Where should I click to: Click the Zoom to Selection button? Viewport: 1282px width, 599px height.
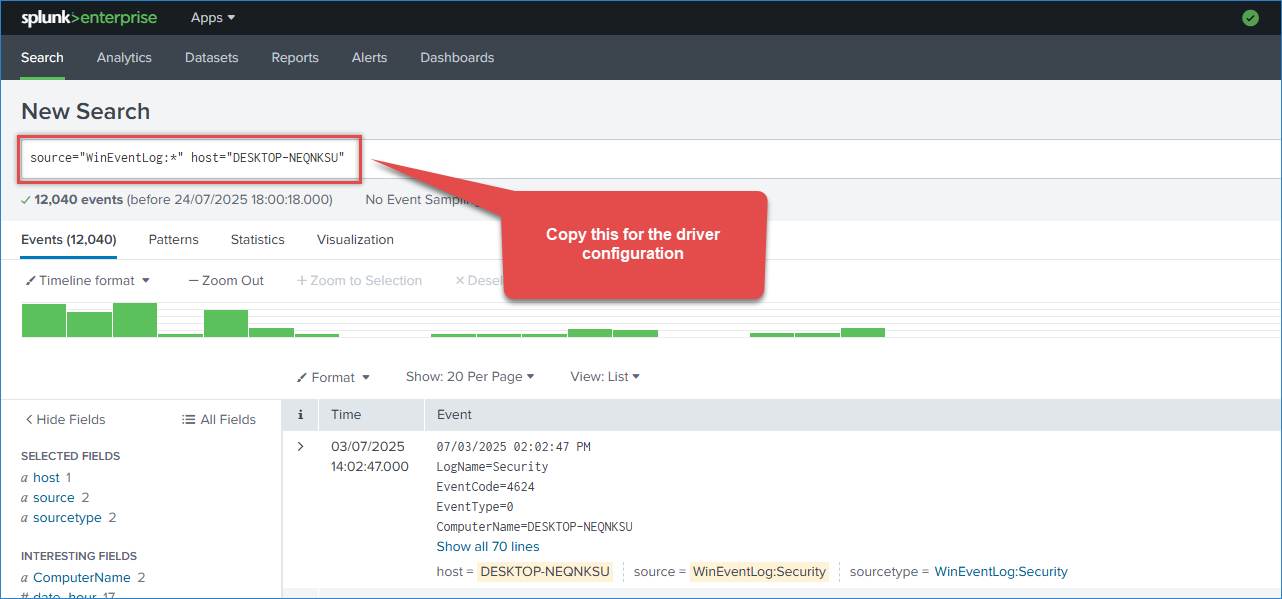tap(359, 281)
